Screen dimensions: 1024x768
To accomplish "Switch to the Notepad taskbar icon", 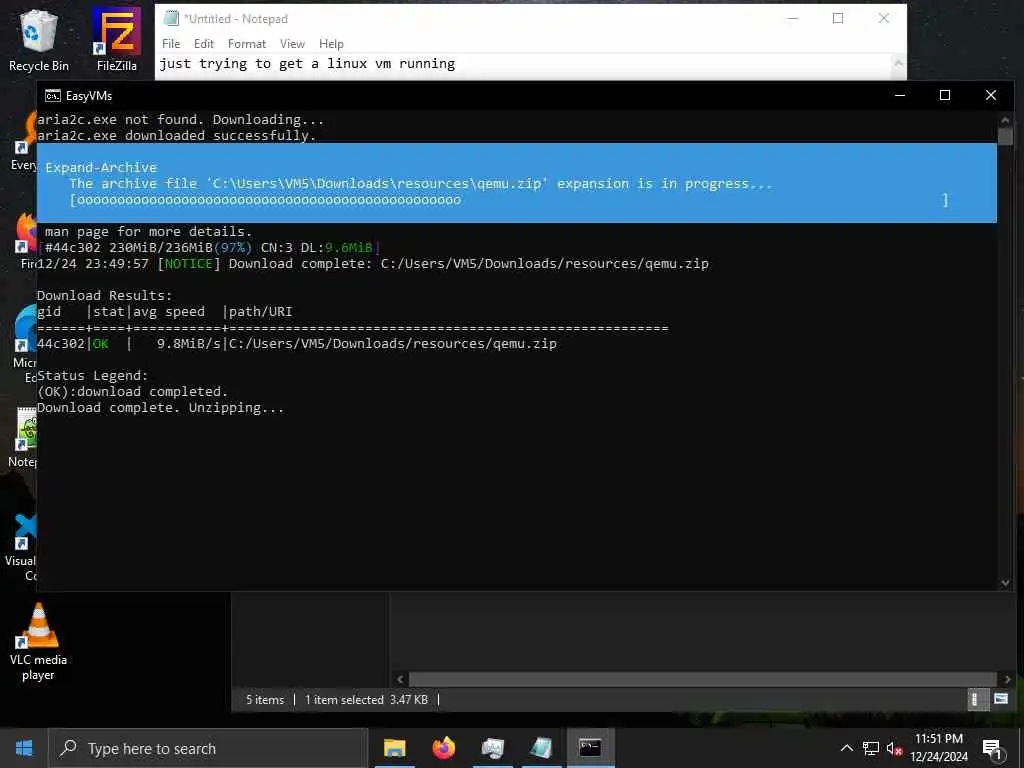I will [x=541, y=748].
